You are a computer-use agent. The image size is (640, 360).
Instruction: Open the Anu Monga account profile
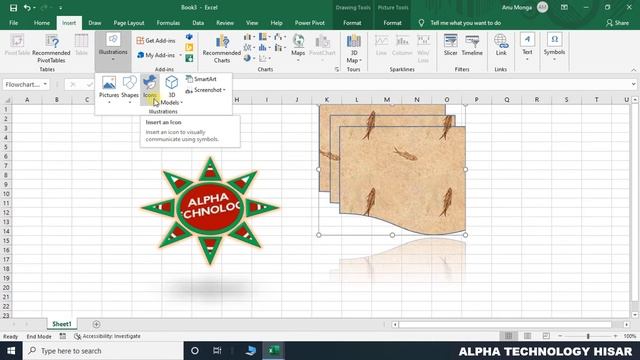pos(525,7)
